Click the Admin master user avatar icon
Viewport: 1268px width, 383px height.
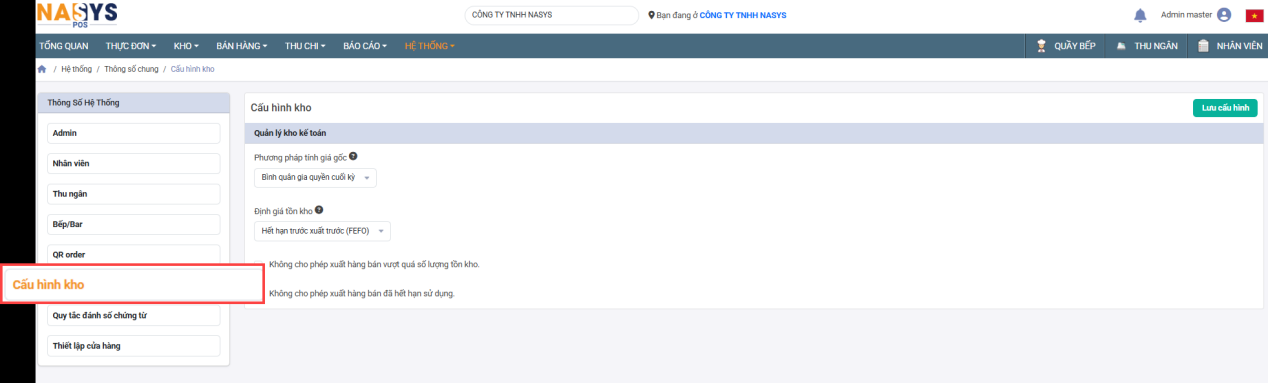[x=1224, y=15]
